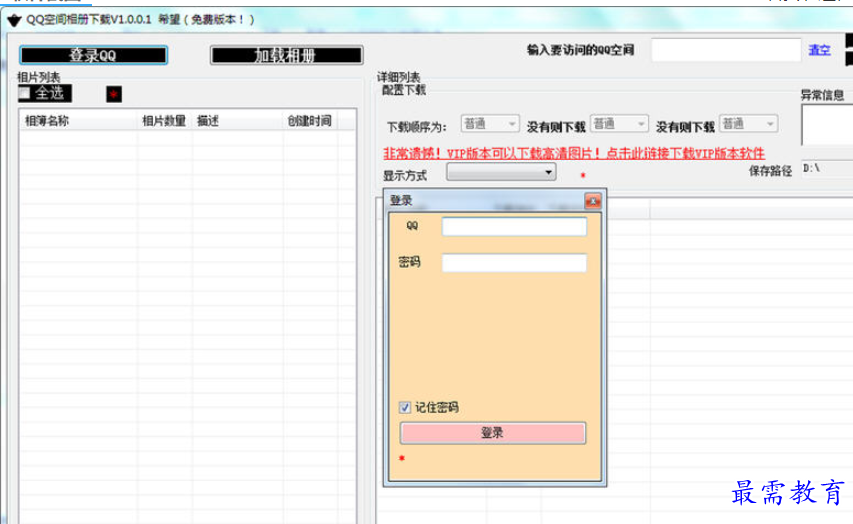
Task: Click the application icon in title bar
Action: pyautogui.click(x=14, y=20)
